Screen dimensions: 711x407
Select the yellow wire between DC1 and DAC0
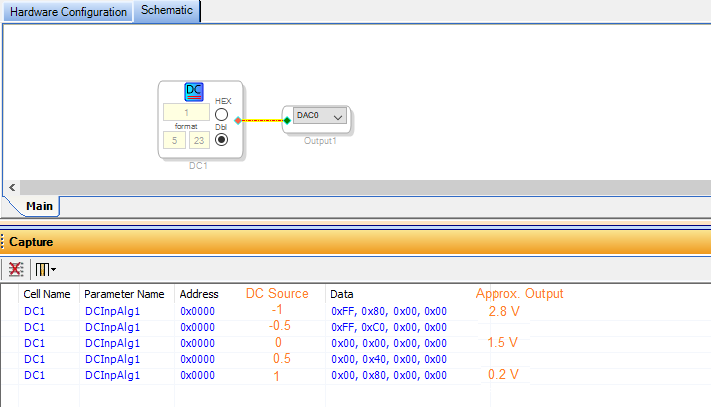tap(263, 121)
